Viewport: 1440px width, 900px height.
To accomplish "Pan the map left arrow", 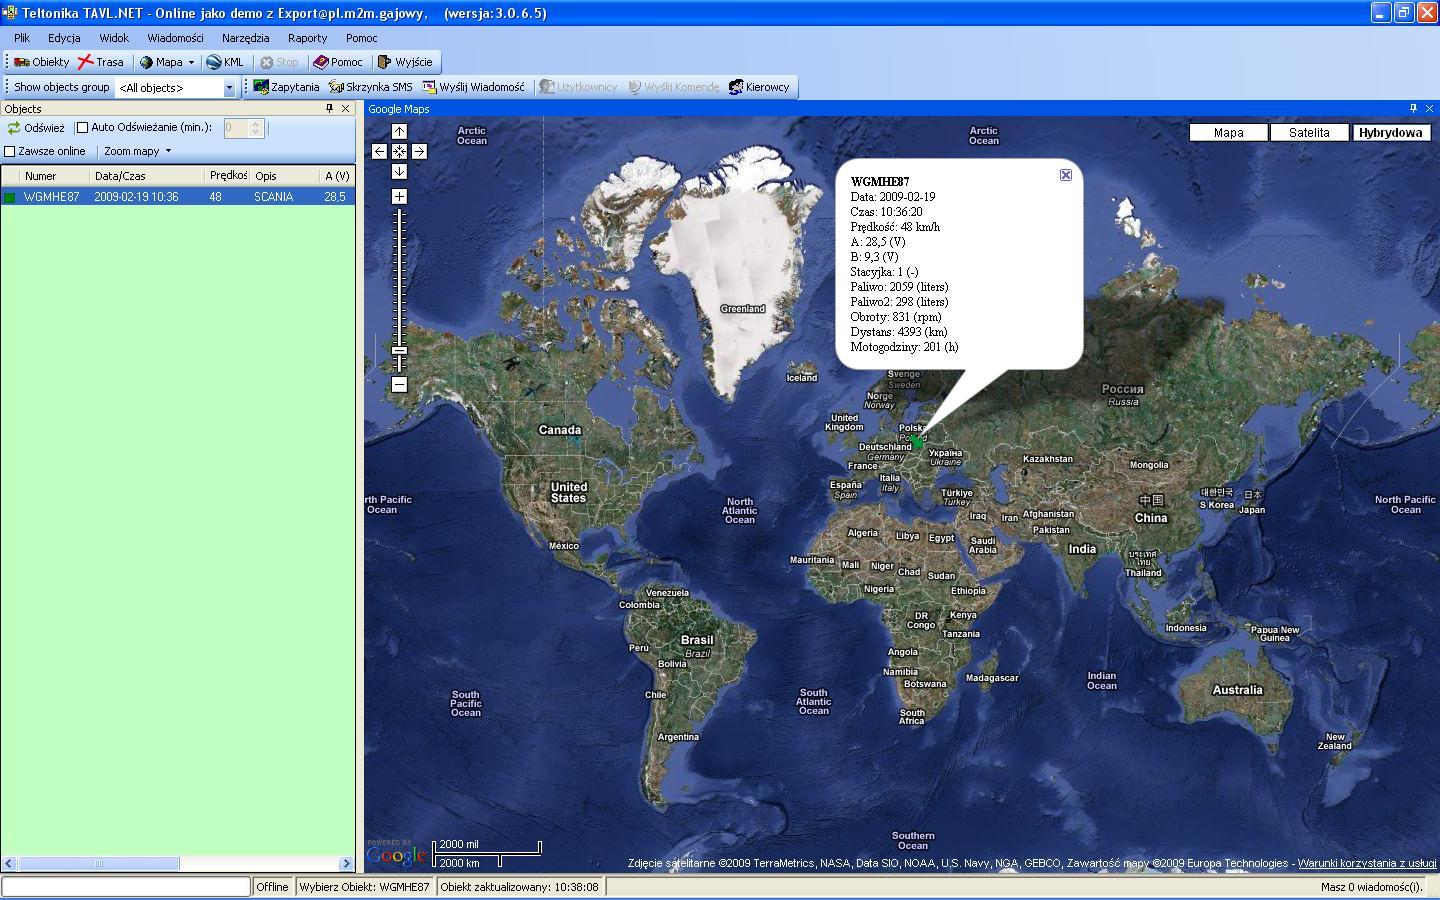I will point(379,151).
